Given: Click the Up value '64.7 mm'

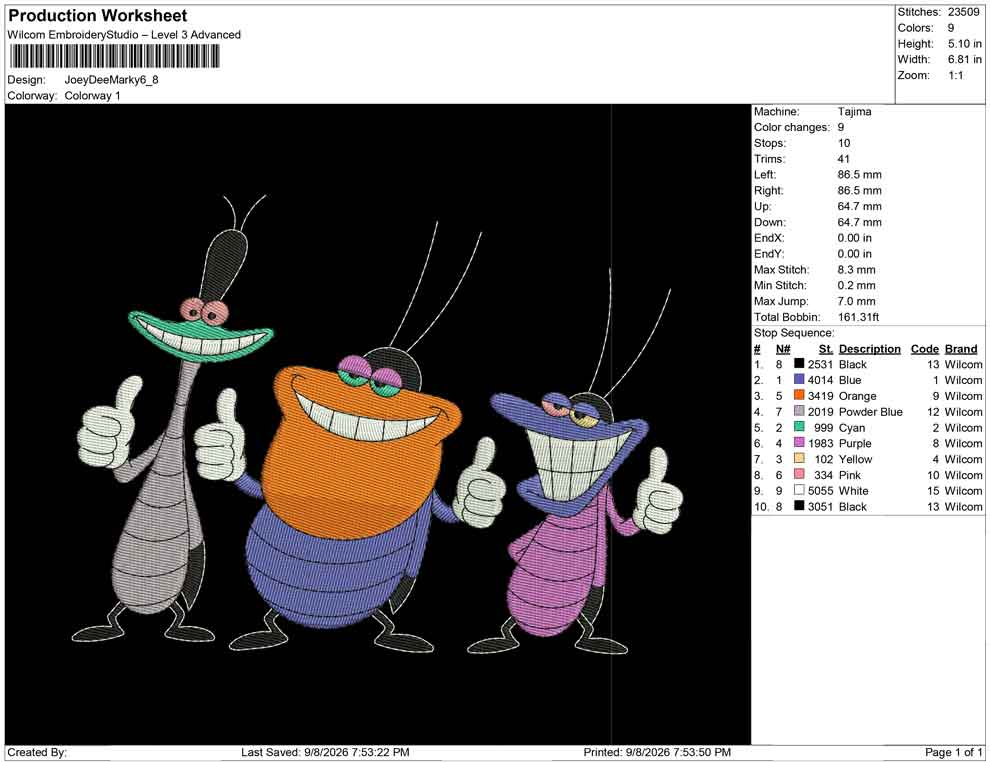Looking at the screenshot, I should [x=859, y=206].
